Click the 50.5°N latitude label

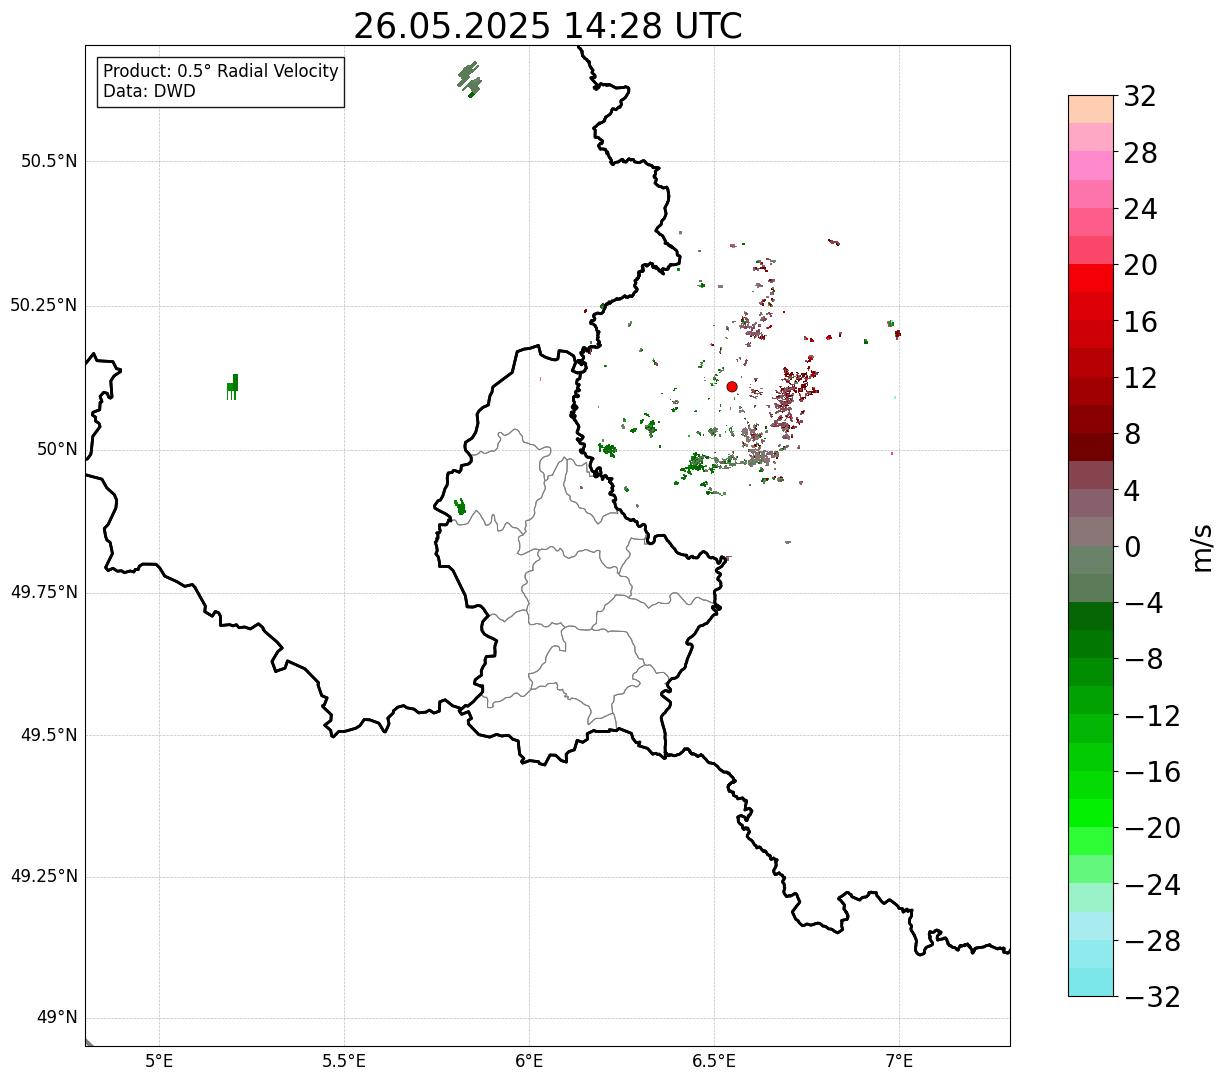(x=48, y=161)
